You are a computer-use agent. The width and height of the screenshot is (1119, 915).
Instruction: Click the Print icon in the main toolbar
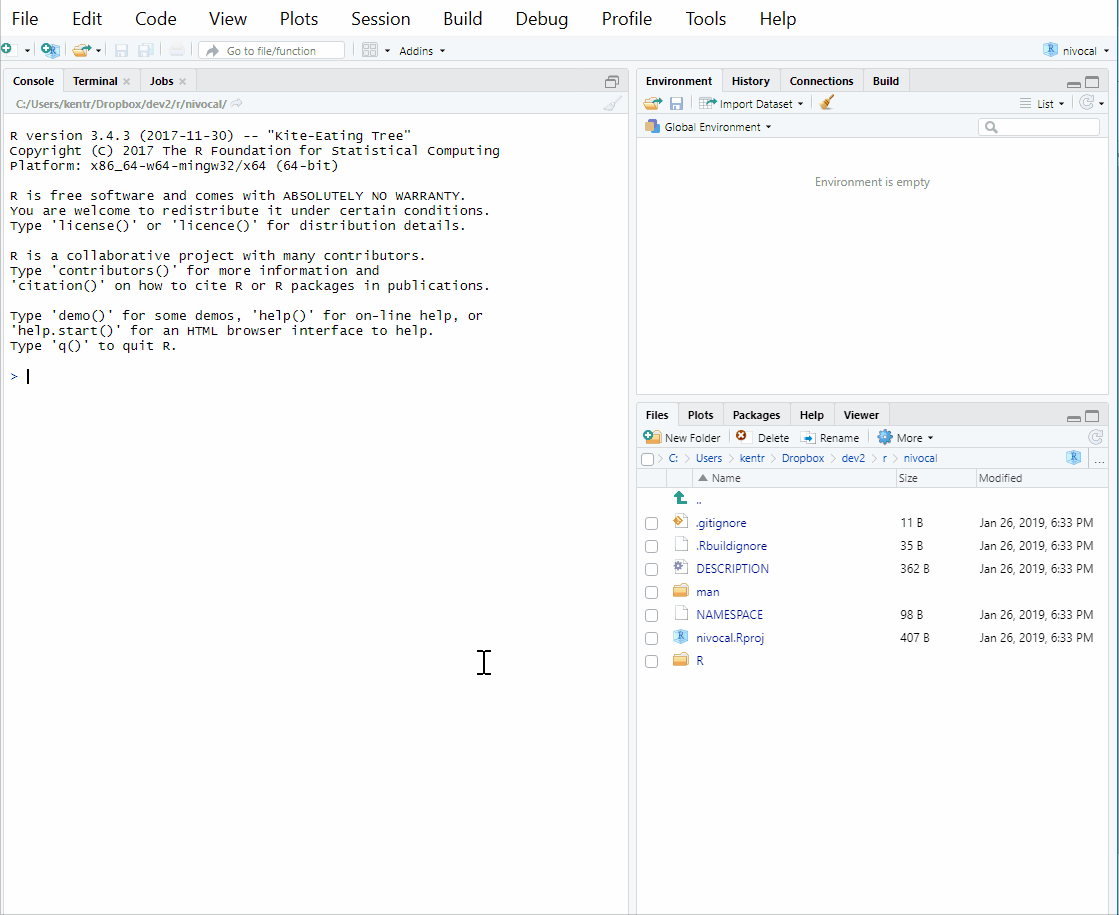(x=176, y=50)
